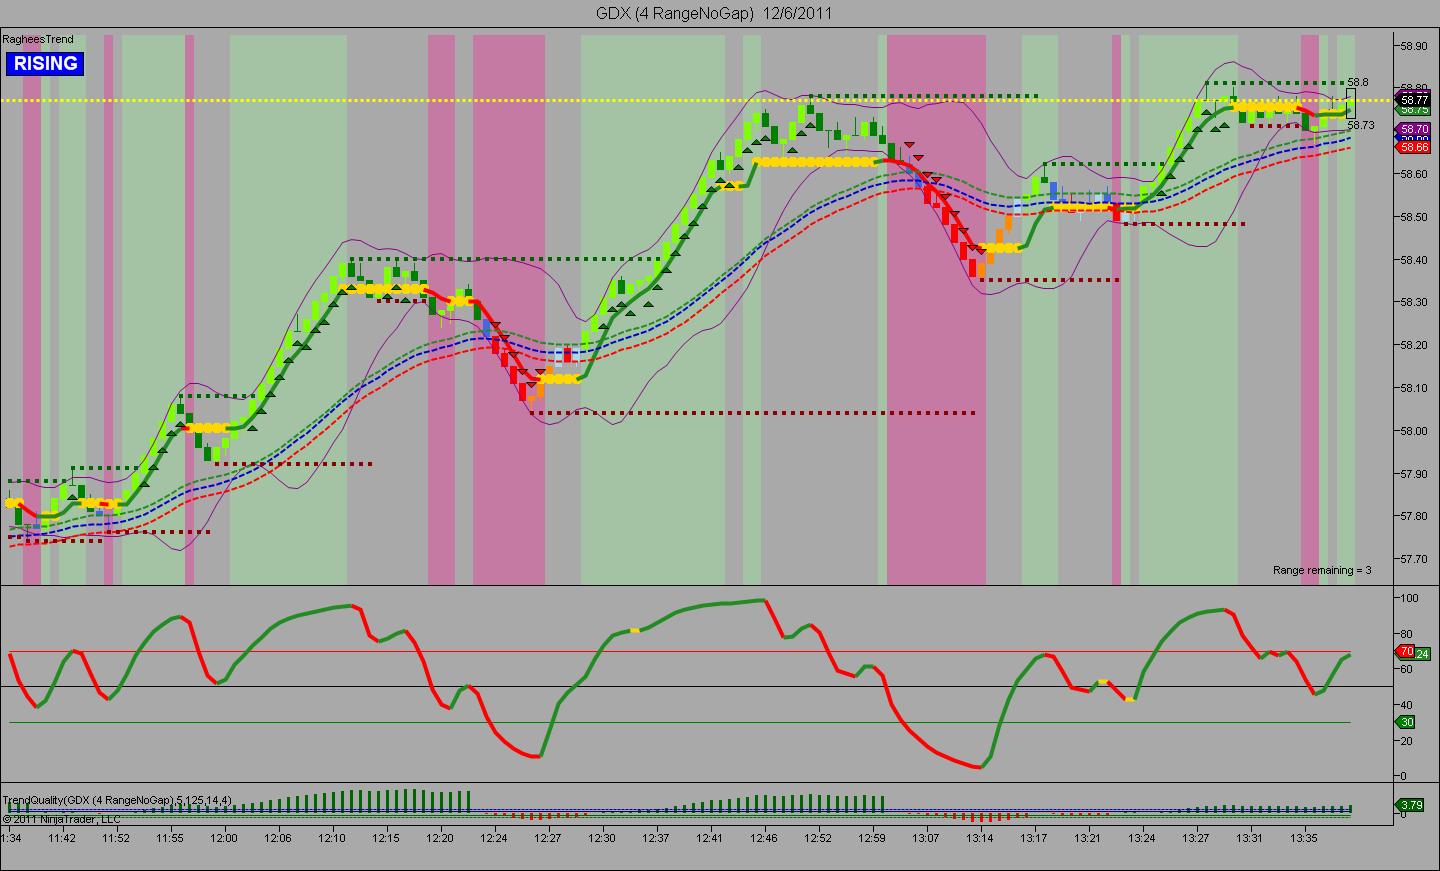The width and height of the screenshot is (1440, 871).
Task: Click the 100 level on oscillator axis
Action: pyautogui.click(x=1410, y=598)
